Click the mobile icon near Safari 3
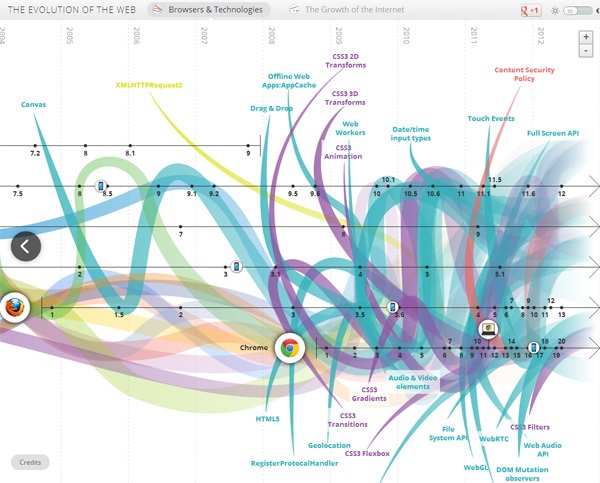The width and height of the screenshot is (600, 483). click(236, 266)
